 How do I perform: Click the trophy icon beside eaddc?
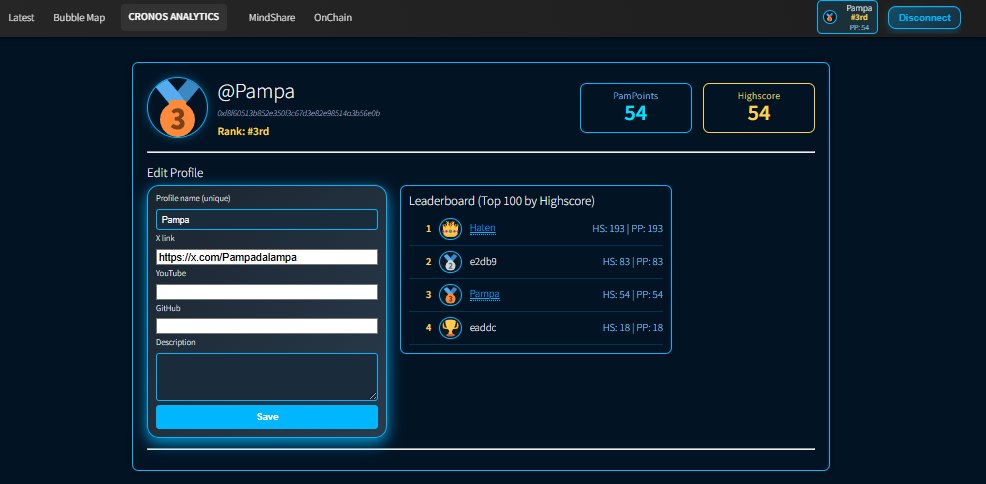pyautogui.click(x=450, y=327)
